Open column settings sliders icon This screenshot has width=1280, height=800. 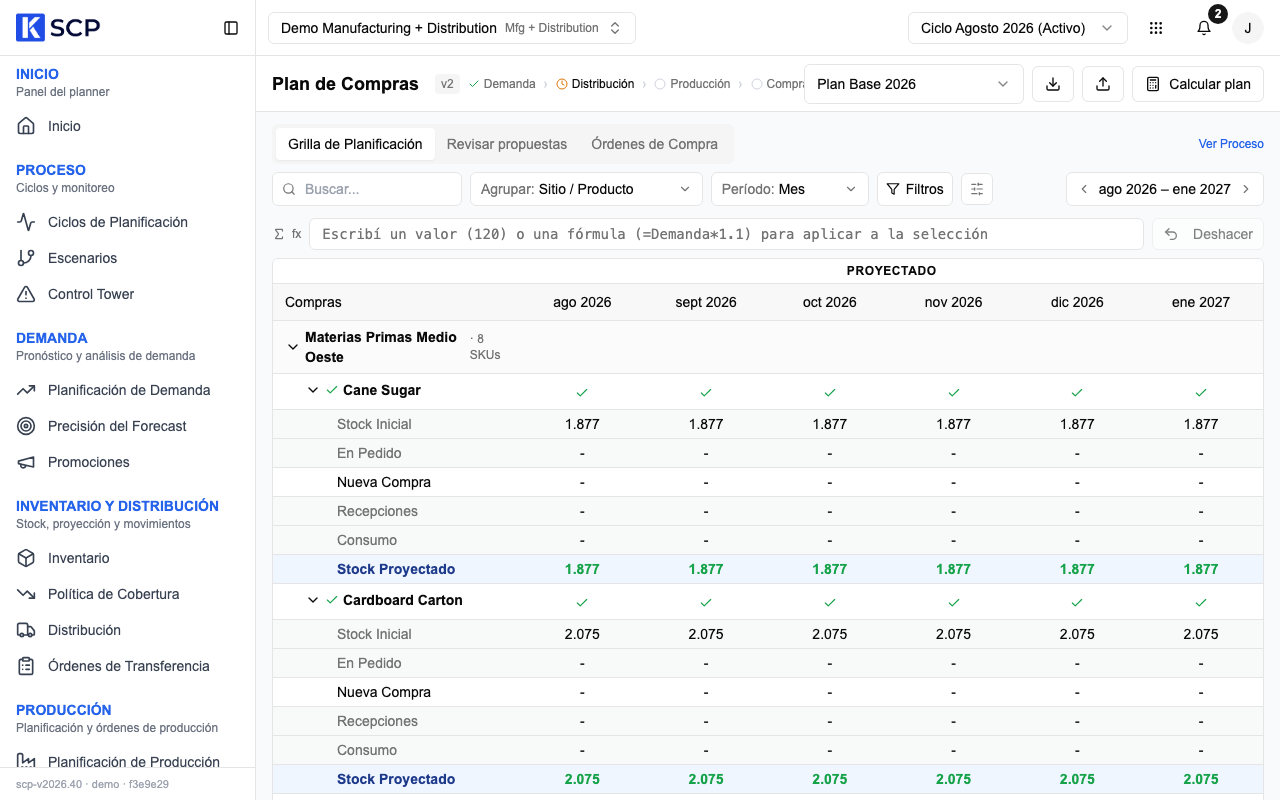tap(977, 189)
